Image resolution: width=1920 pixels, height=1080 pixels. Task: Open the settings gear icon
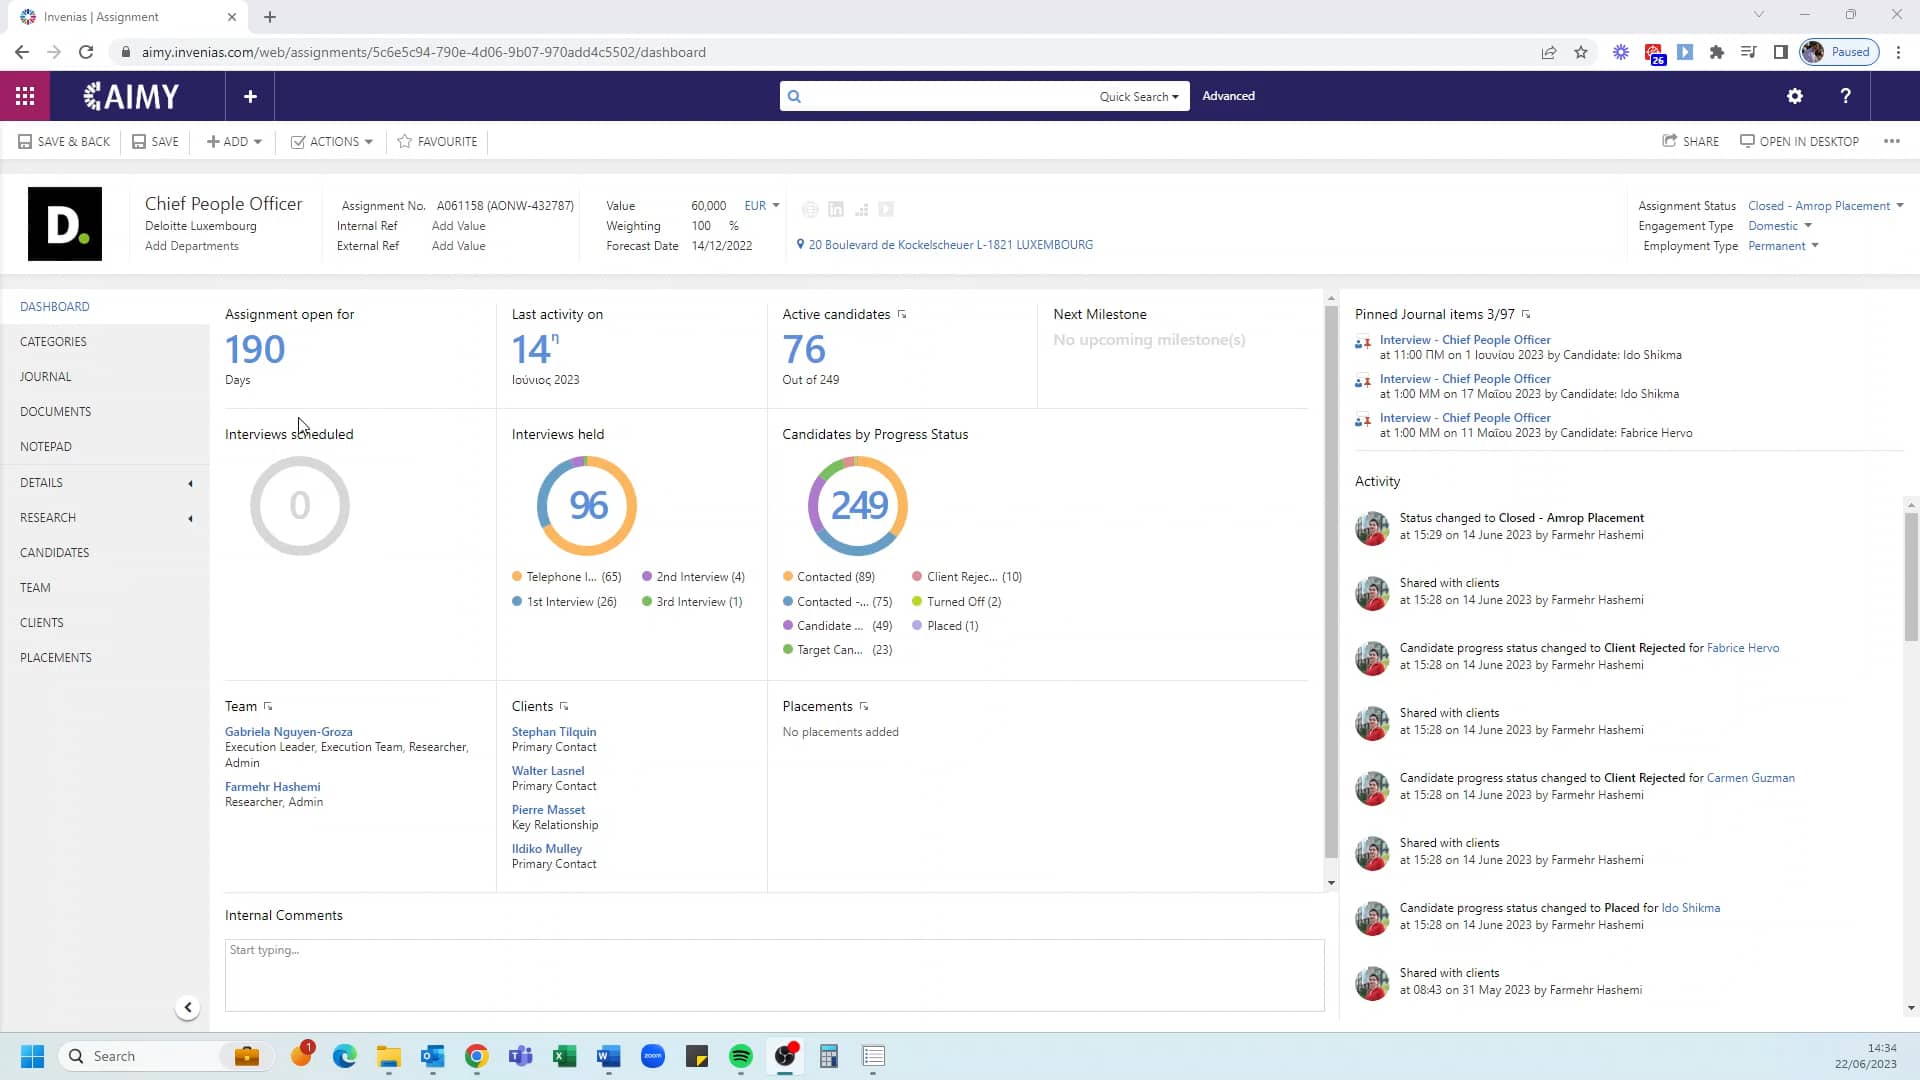coord(1795,96)
